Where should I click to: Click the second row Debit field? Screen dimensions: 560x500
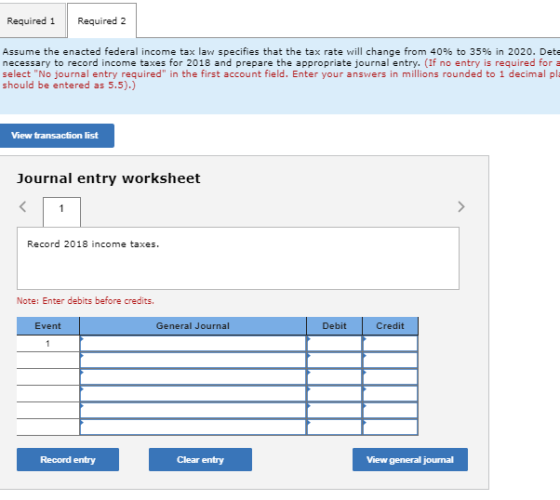[334, 360]
